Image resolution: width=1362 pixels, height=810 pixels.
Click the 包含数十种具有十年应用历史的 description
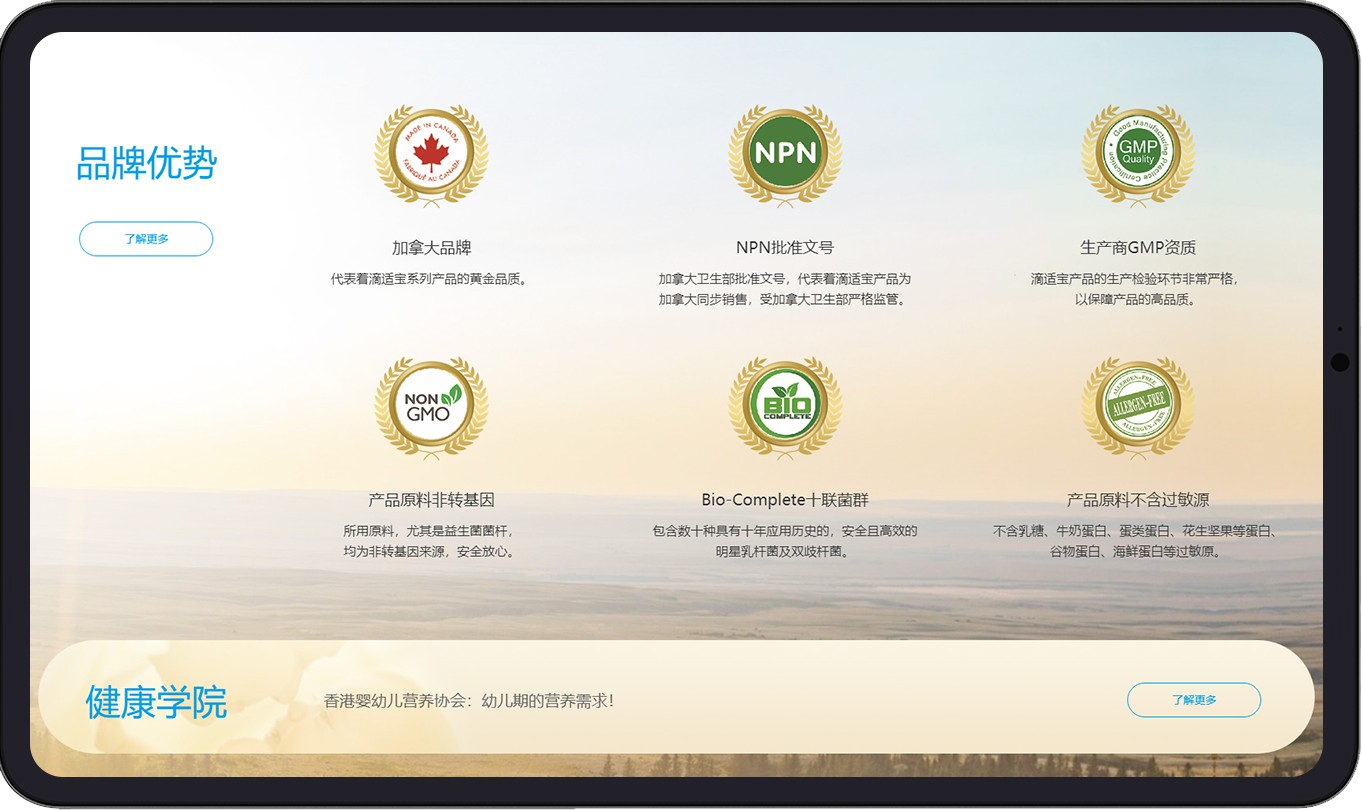tap(785, 541)
